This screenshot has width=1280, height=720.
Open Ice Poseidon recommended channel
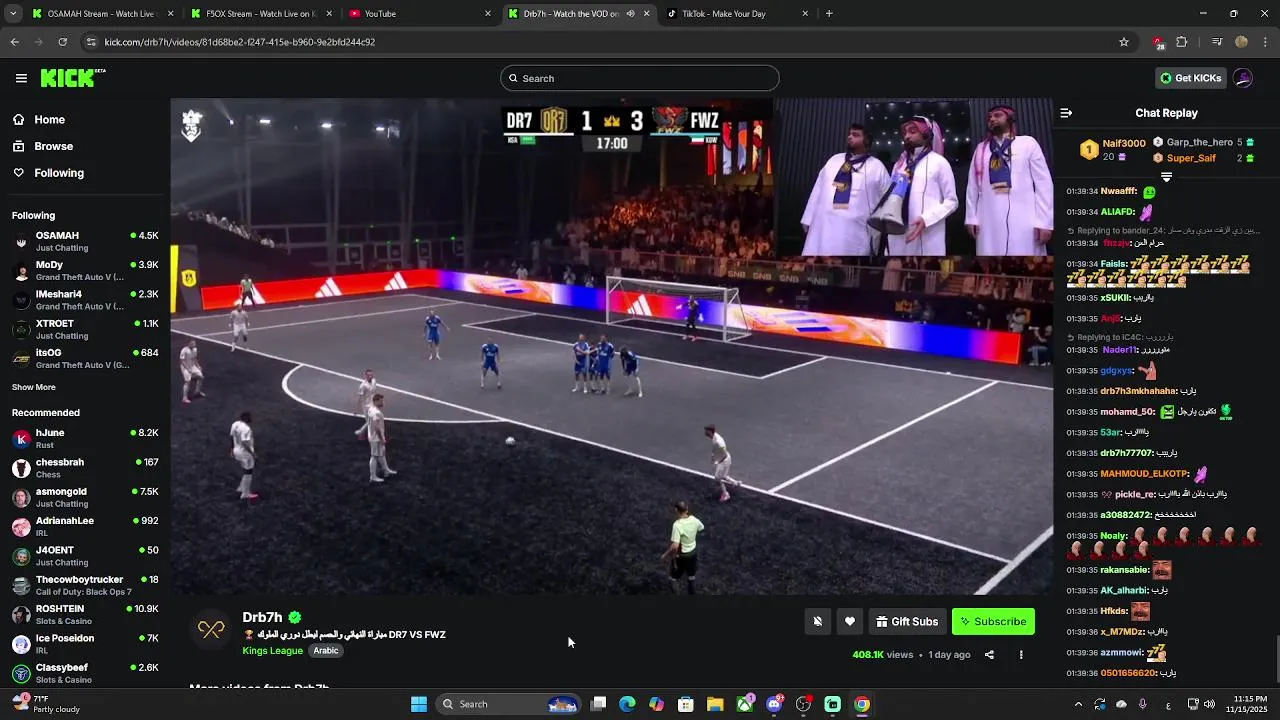point(85,644)
